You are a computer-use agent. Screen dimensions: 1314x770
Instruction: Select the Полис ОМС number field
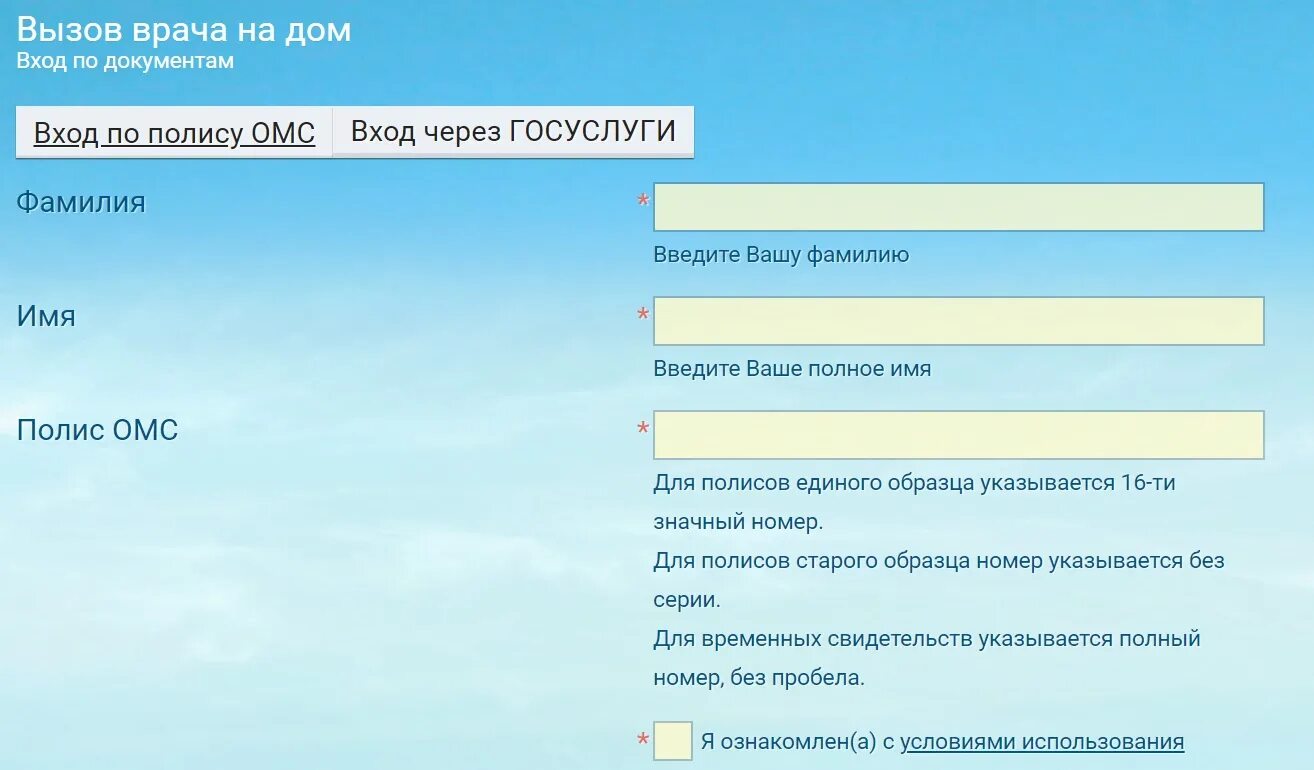coord(959,435)
